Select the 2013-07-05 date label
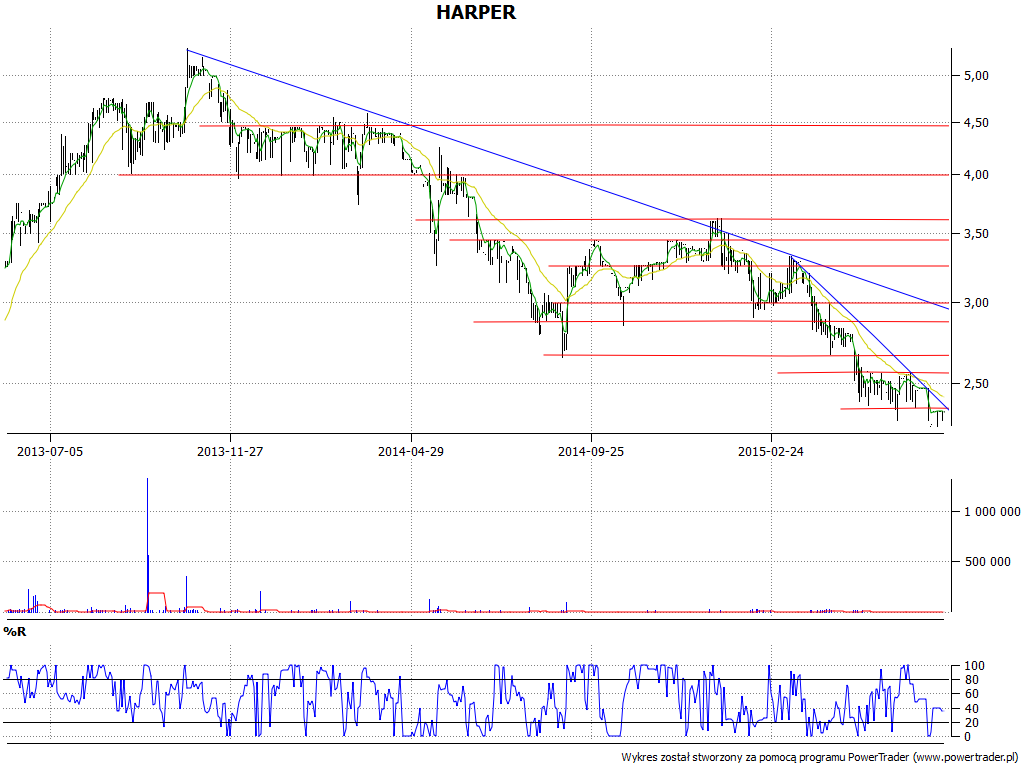 pyautogui.click(x=50, y=451)
